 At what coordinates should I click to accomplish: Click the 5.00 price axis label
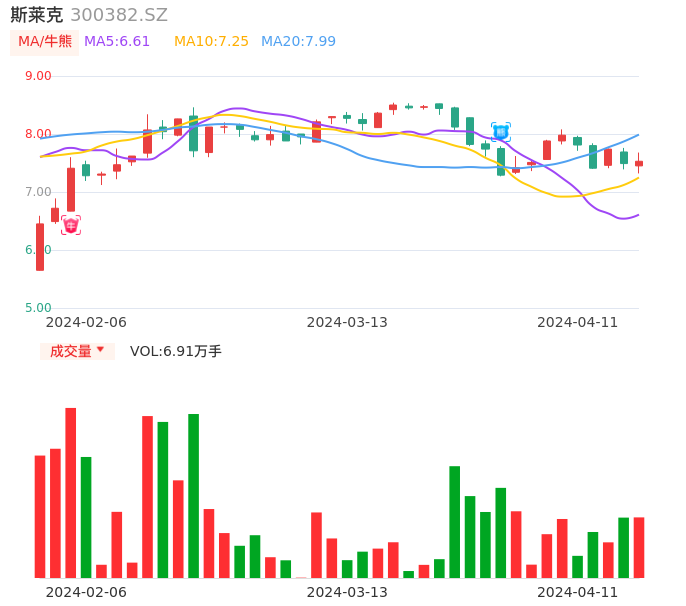[38, 308]
